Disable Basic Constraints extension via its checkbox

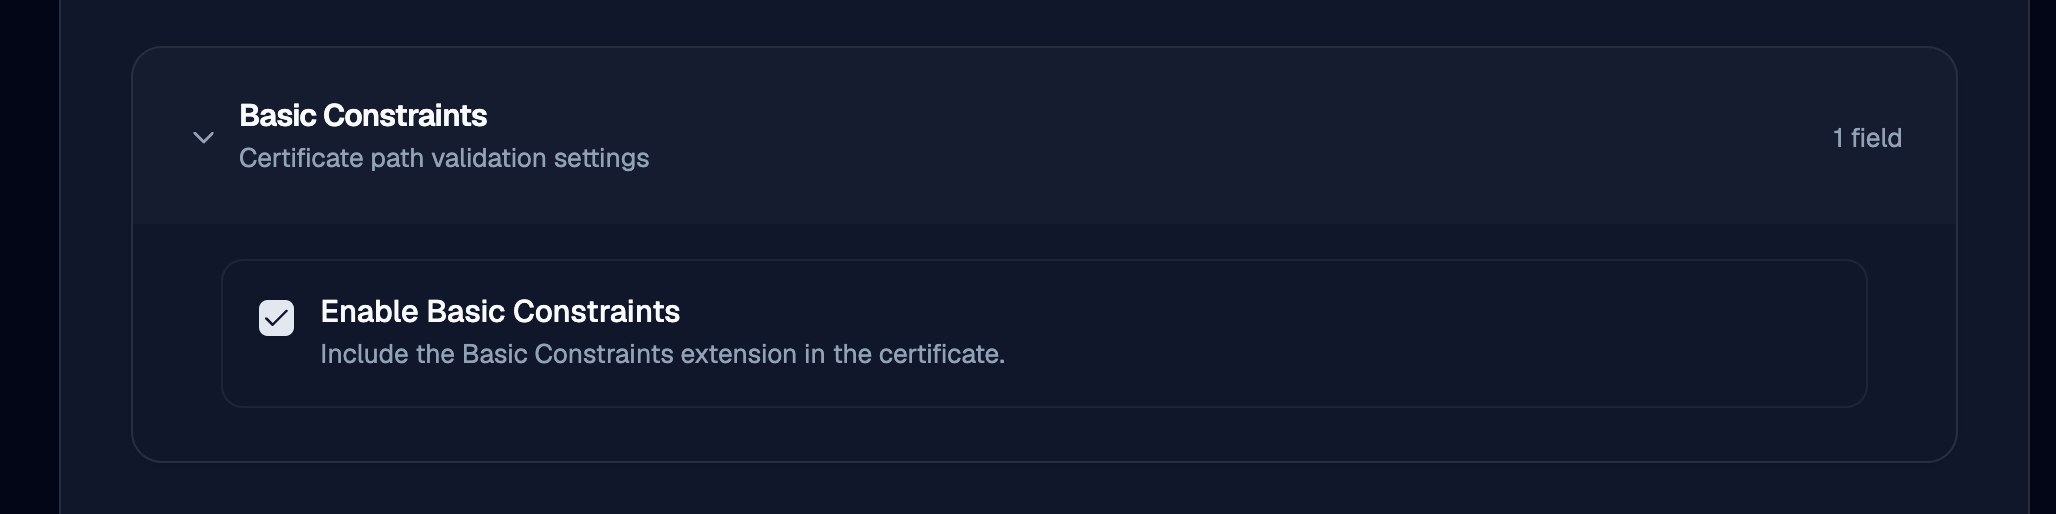tap(276, 318)
